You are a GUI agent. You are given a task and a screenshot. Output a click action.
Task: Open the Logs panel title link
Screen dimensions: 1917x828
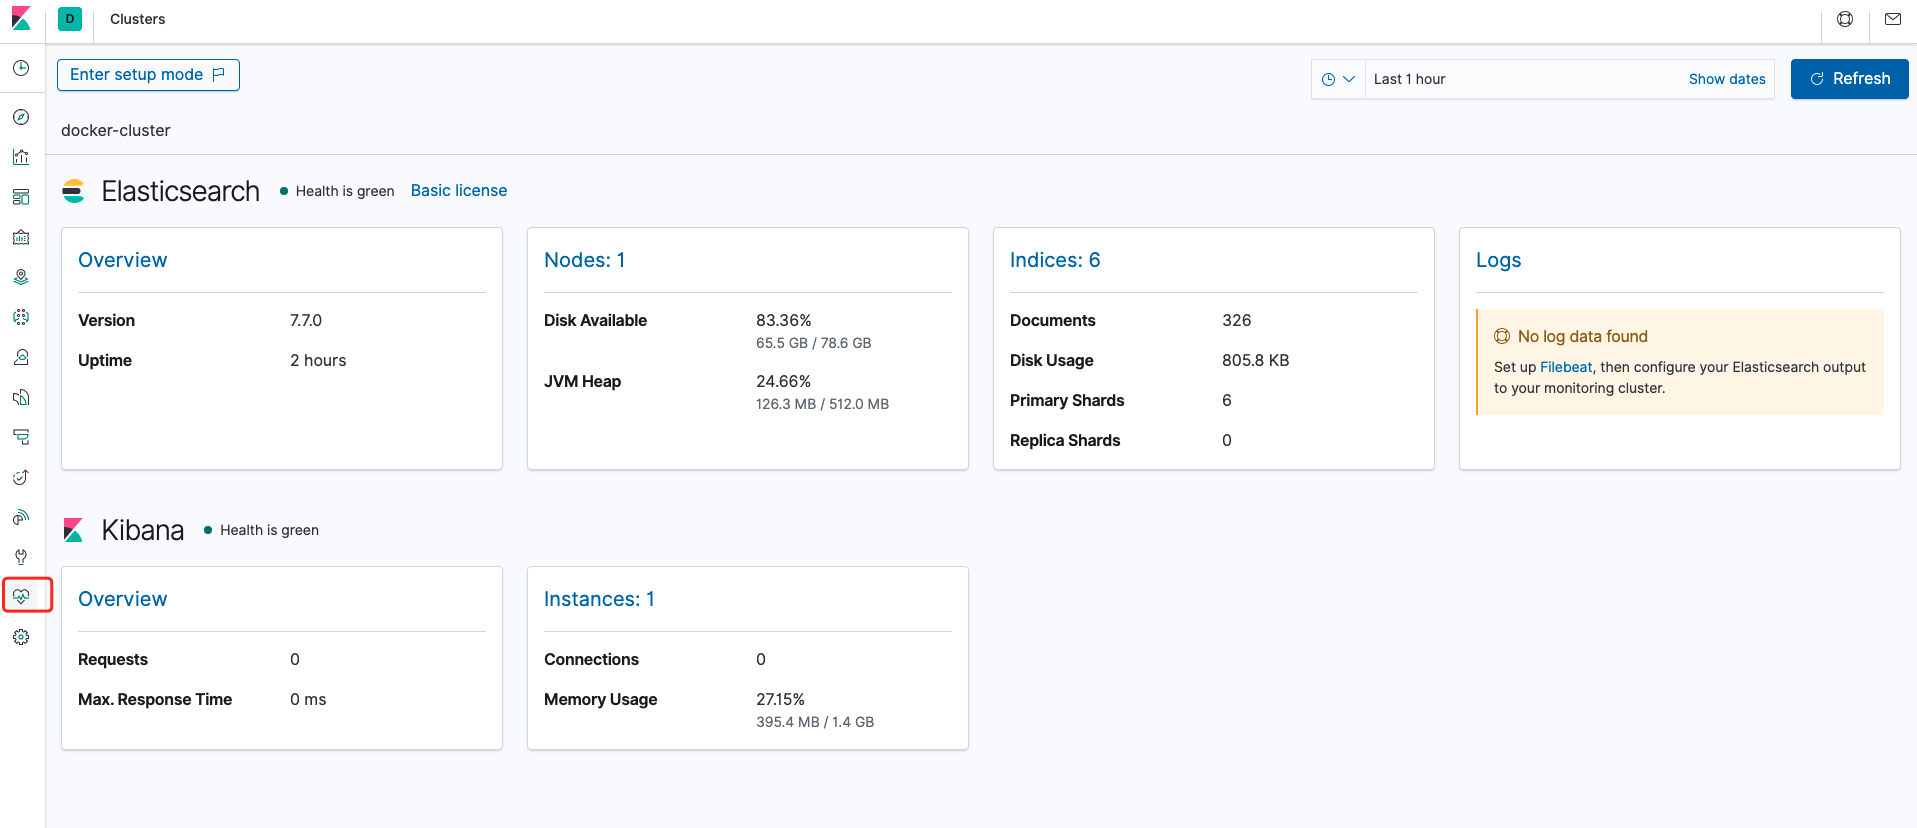(1498, 260)
